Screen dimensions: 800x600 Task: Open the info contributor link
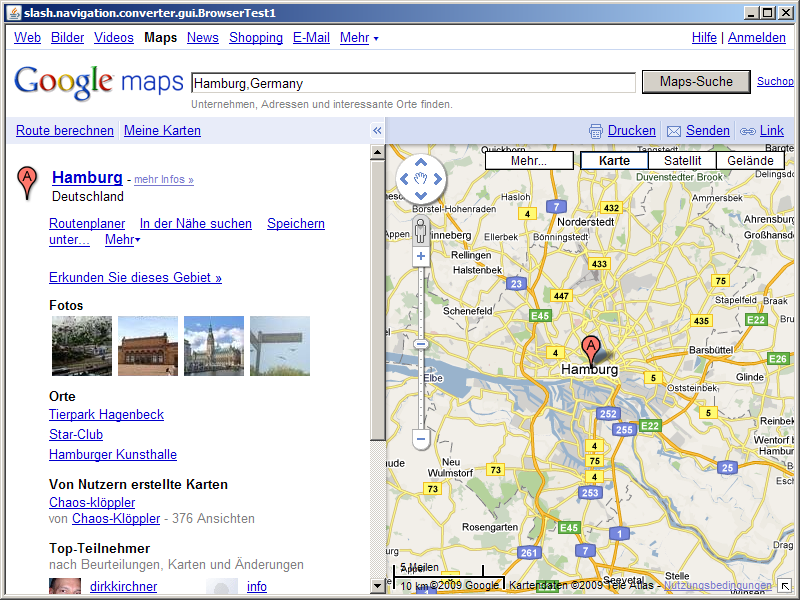coord(257,586)
